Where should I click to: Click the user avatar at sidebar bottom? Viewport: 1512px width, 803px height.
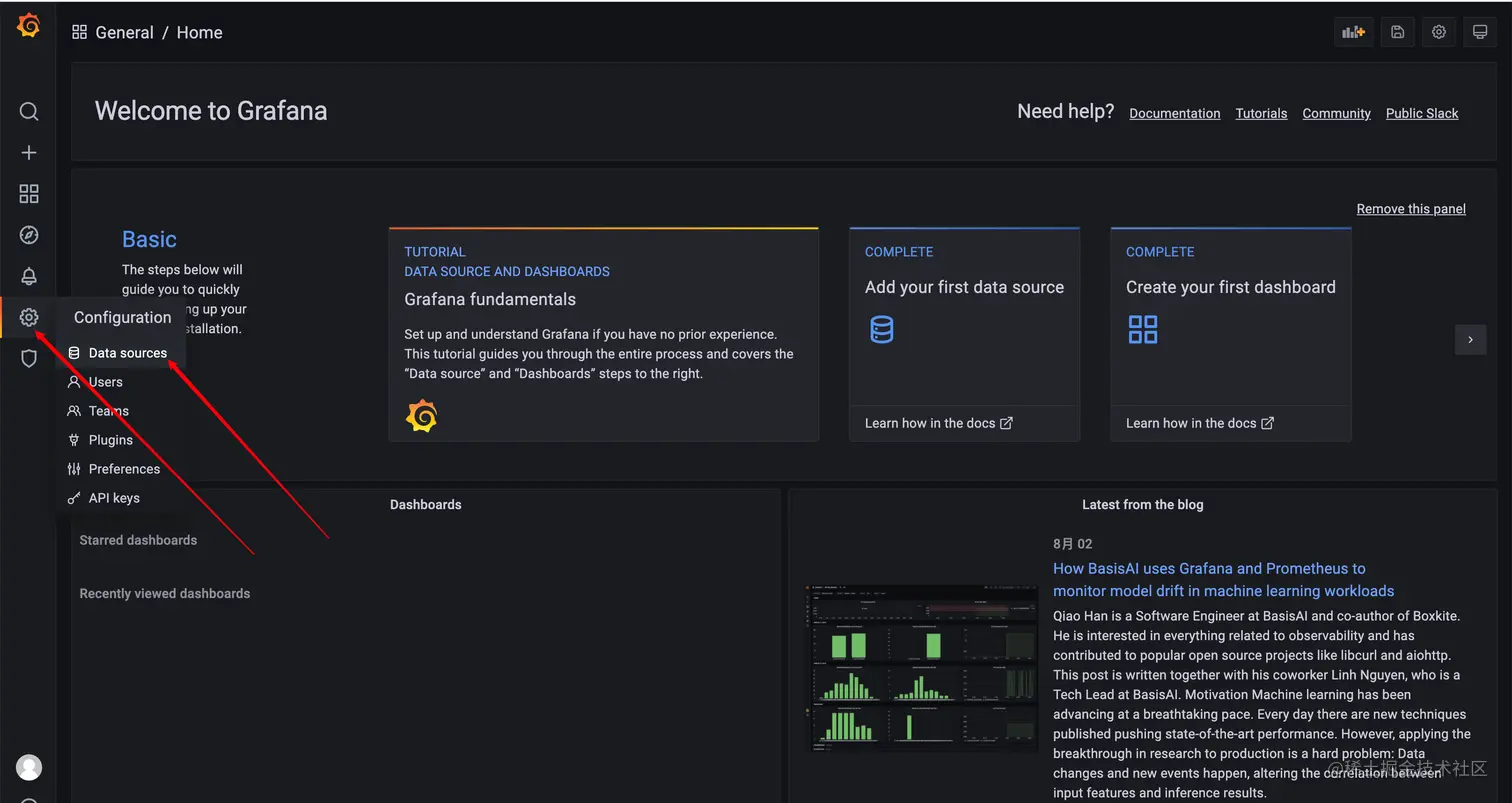[x=29, y=767]
